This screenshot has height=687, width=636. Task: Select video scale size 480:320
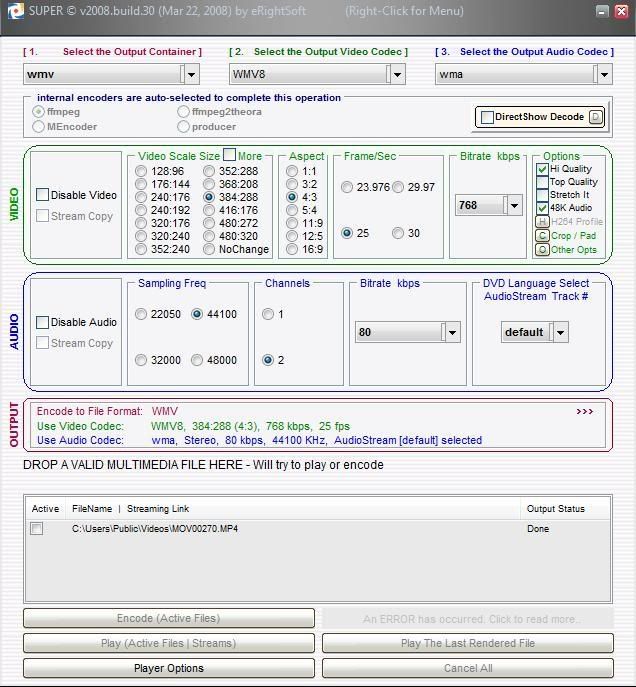point(209,236)
